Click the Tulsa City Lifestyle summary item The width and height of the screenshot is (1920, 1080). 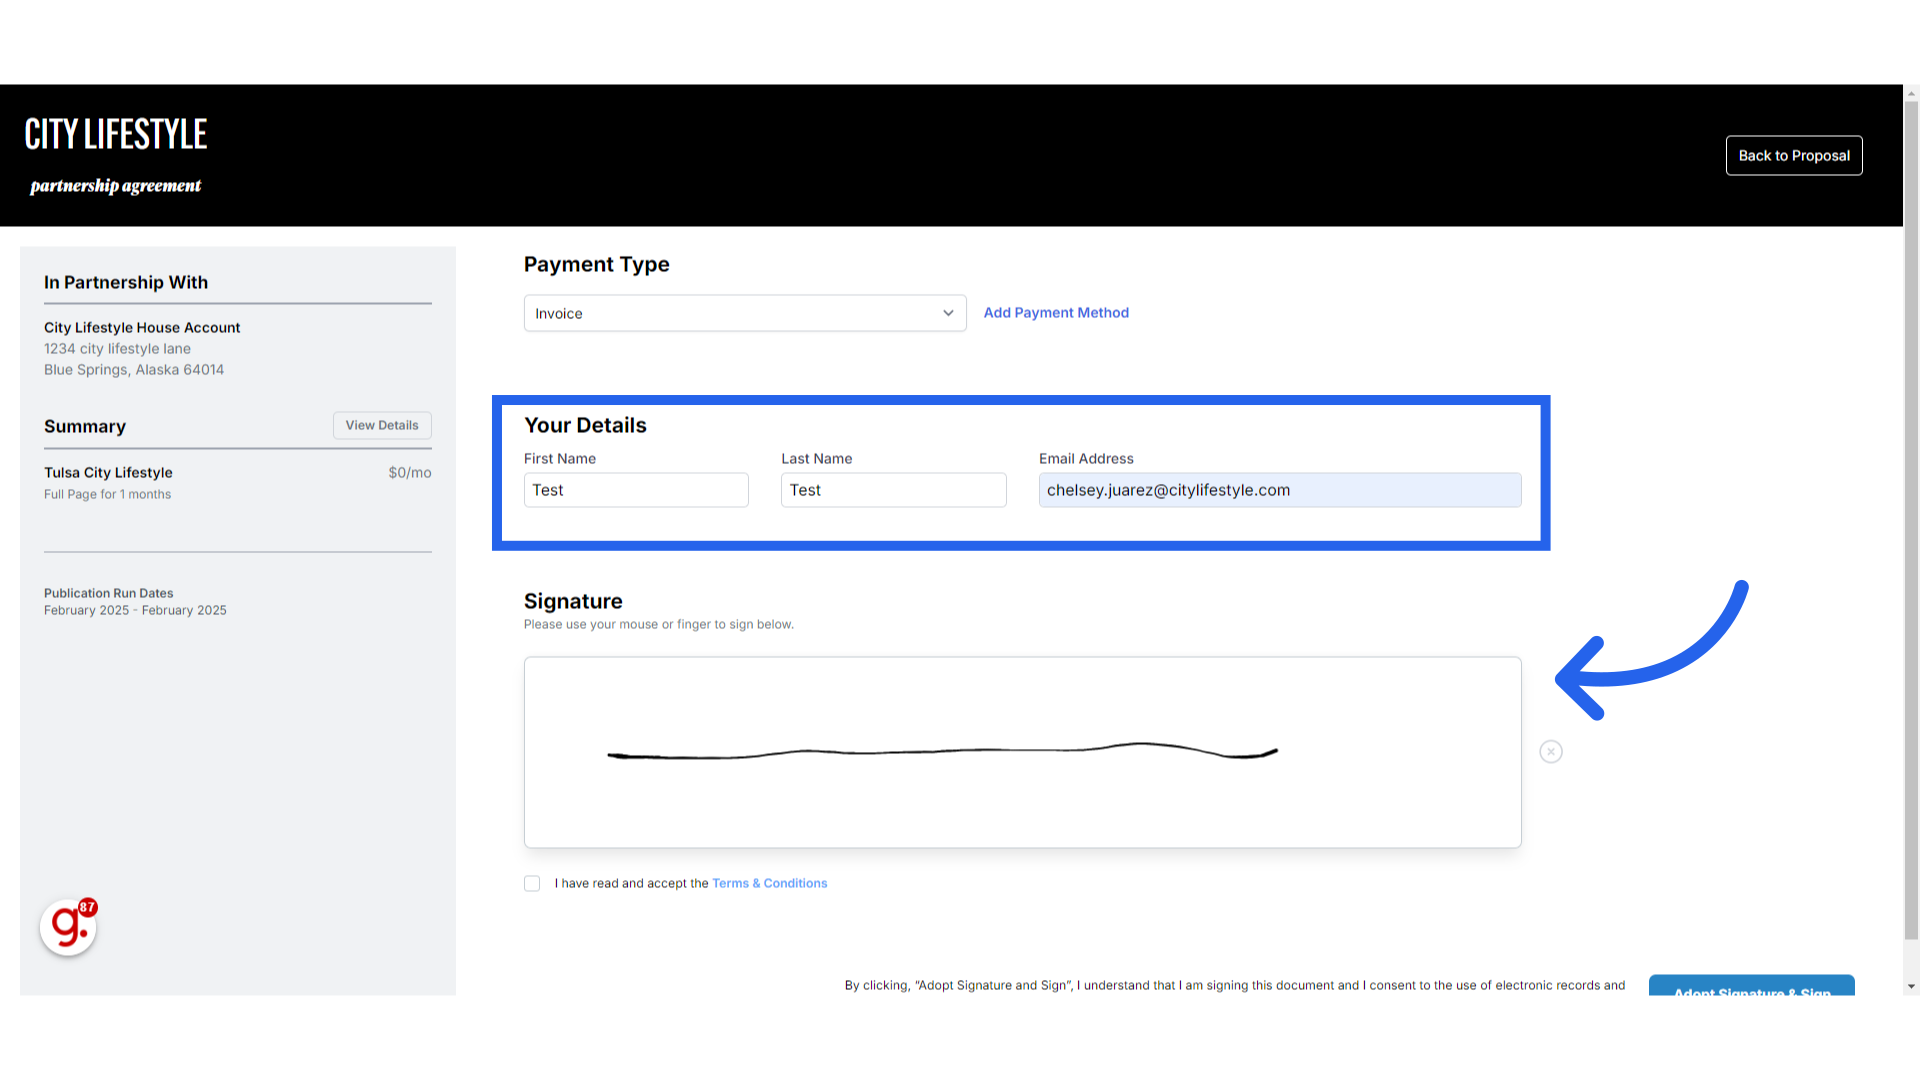point(108,473)
